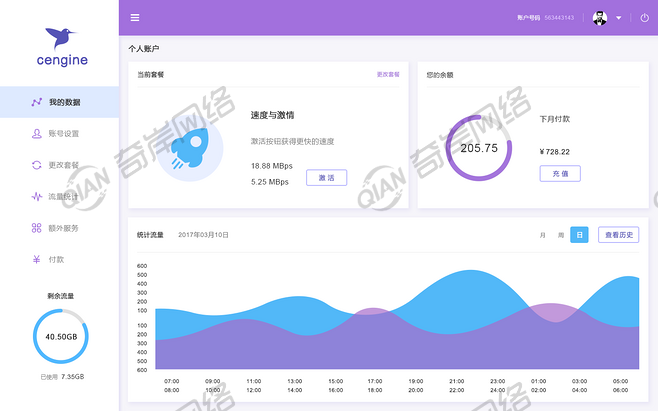Click the power logout icon

[x=644, y=18]
